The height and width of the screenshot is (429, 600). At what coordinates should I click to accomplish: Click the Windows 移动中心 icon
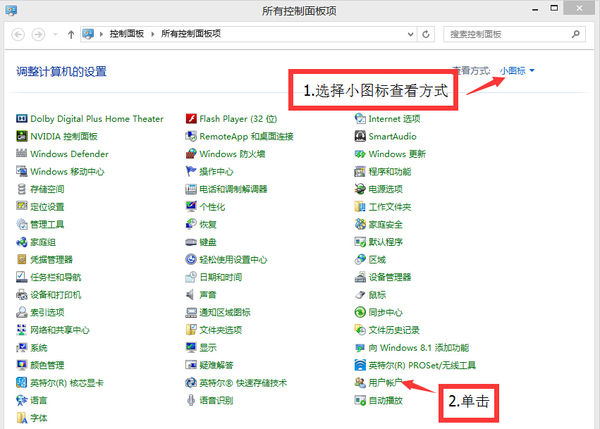21,171
